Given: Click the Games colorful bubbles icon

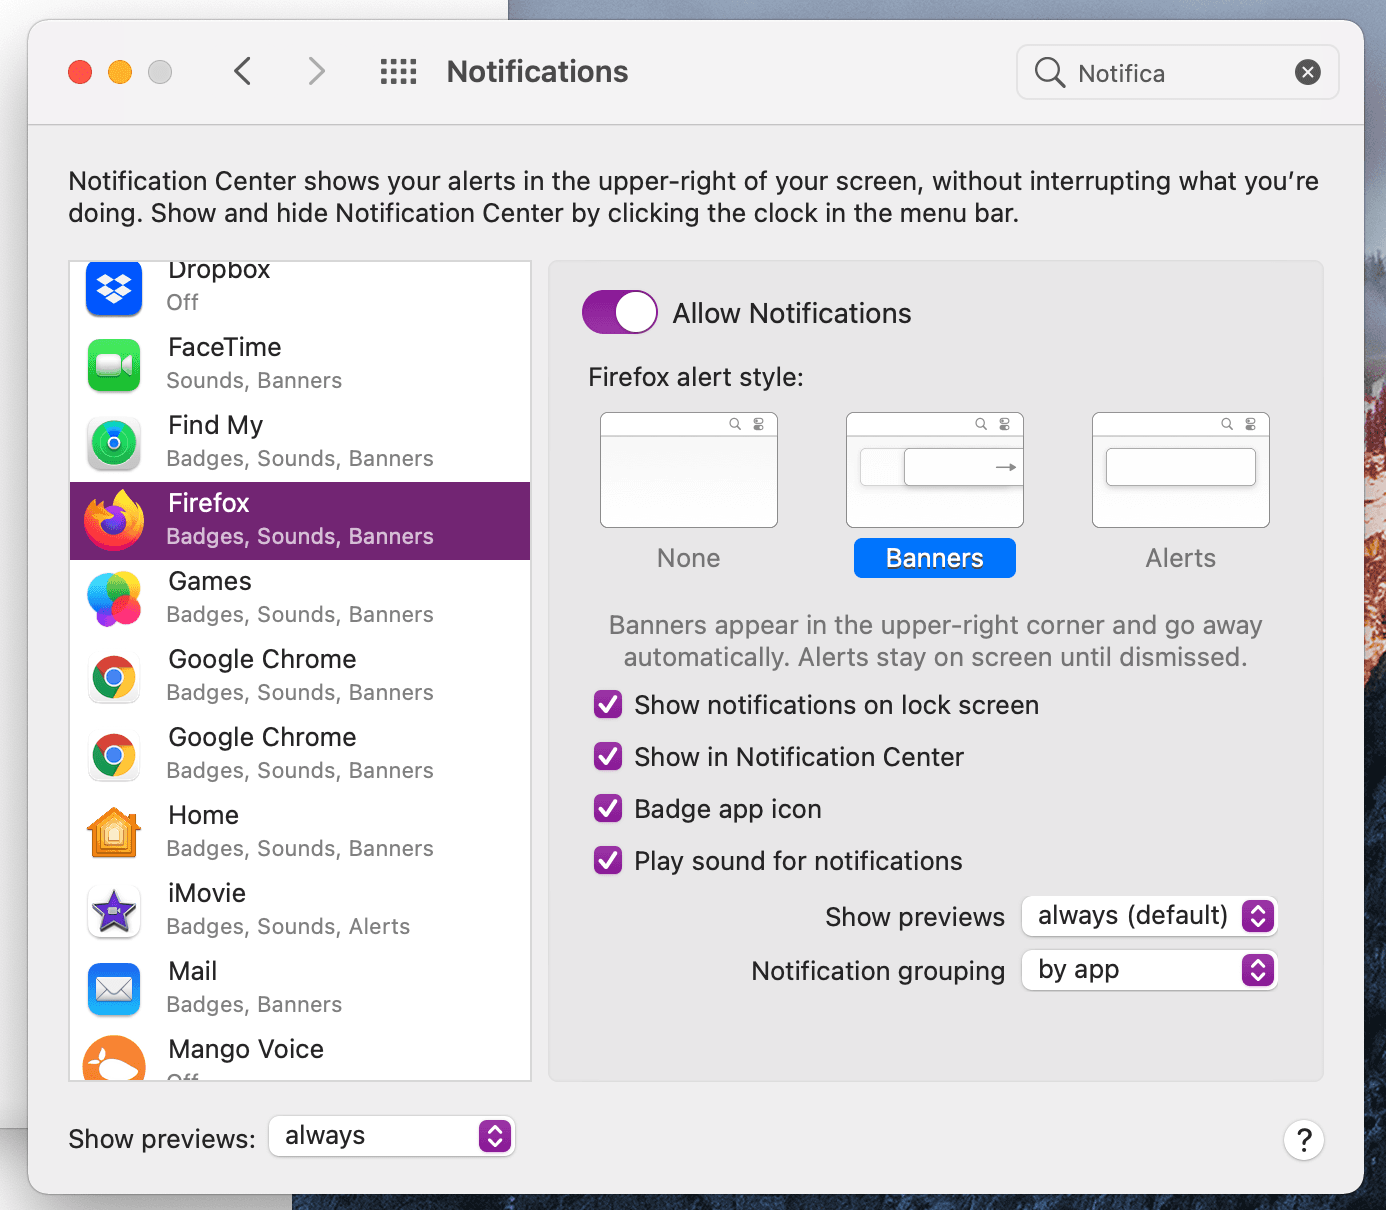Looking at the screenshot, I should (x=114, y=599).
